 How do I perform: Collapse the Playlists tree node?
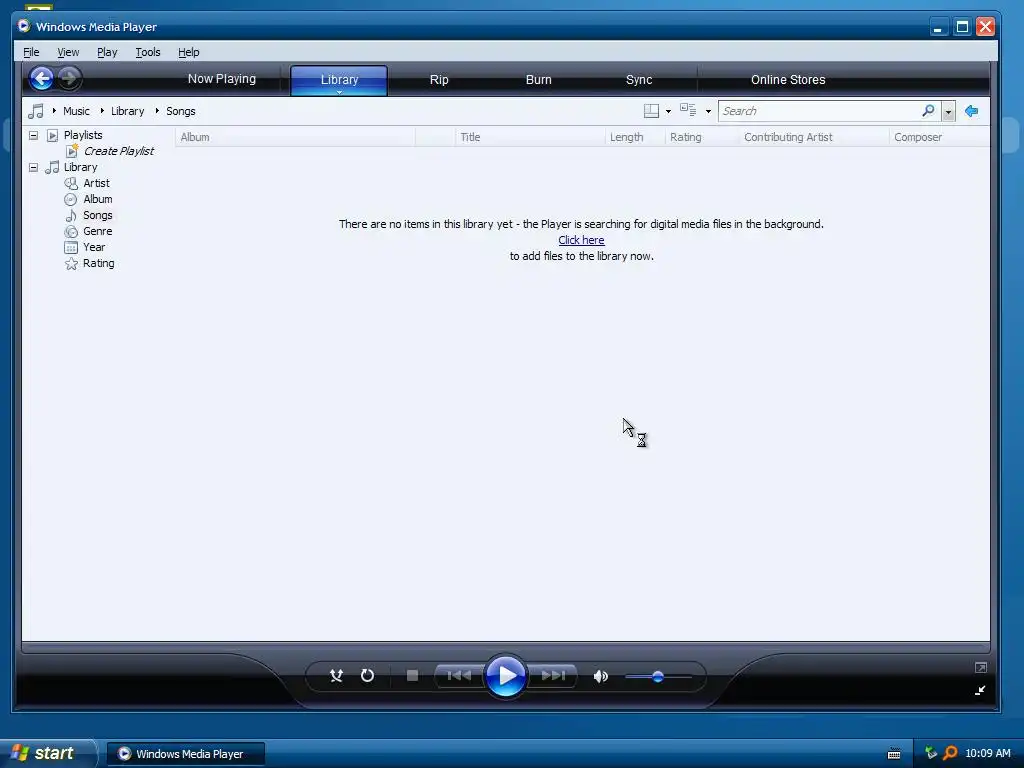33,135
